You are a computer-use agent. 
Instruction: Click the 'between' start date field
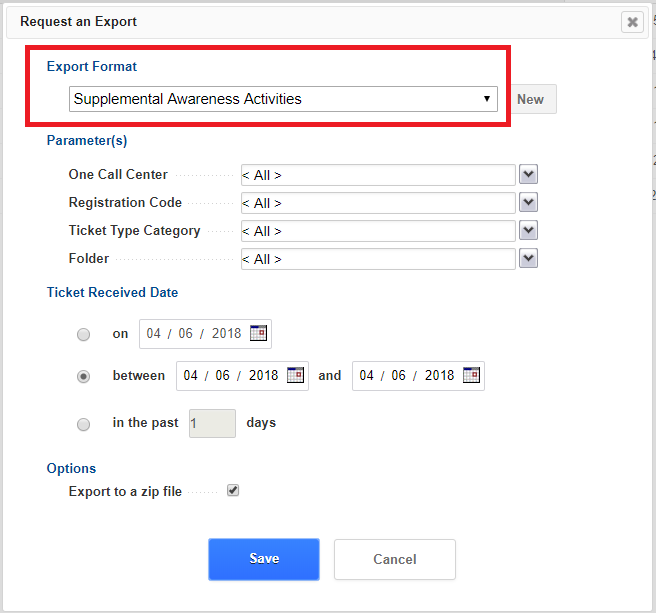242,376
